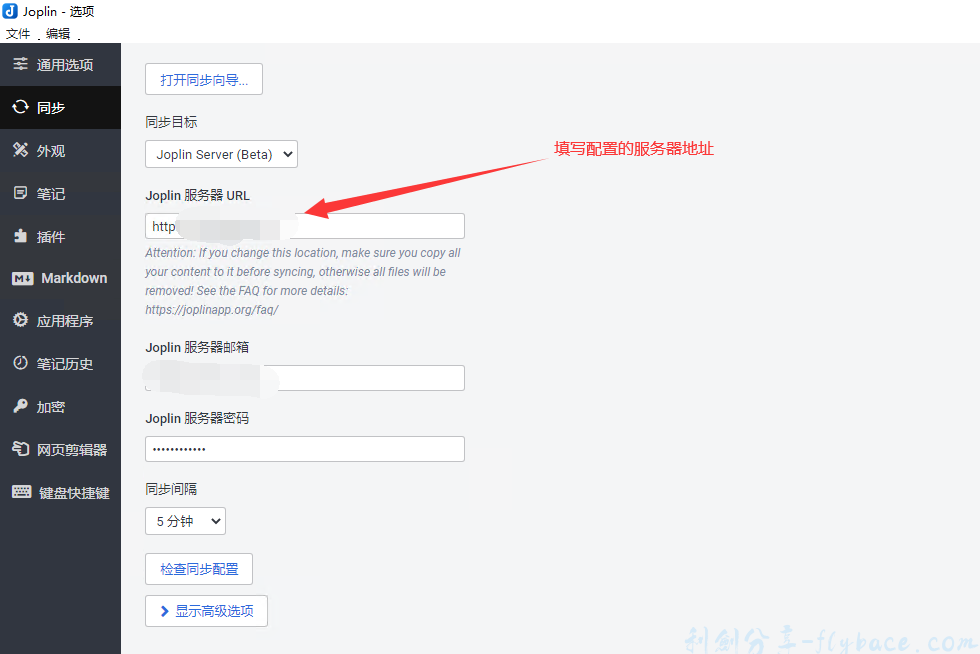Select the 同步 sidebar icon
Image resolution: width=980 pixels, height=654 pixels.
pyautogui.click(x=60, y=107)
